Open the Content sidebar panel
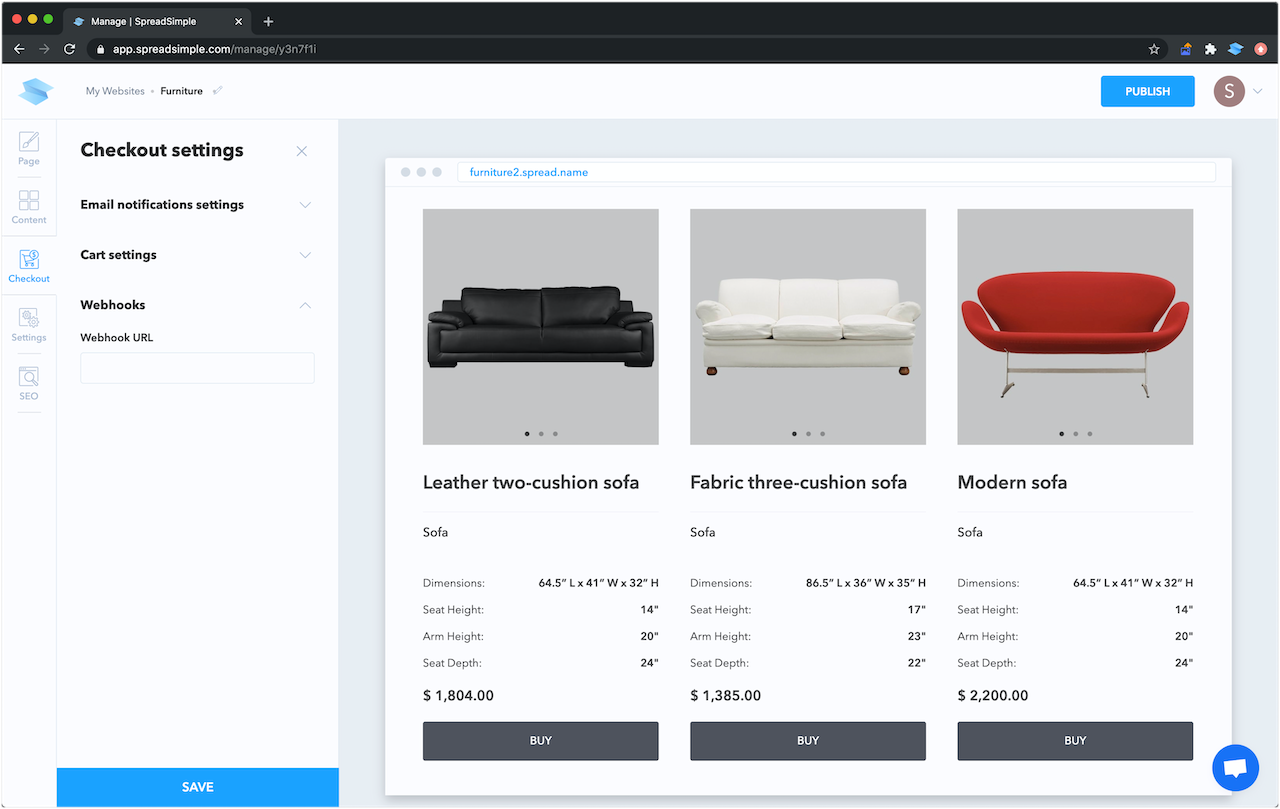Screen dimensions: 1280x809 coord(29,207)
